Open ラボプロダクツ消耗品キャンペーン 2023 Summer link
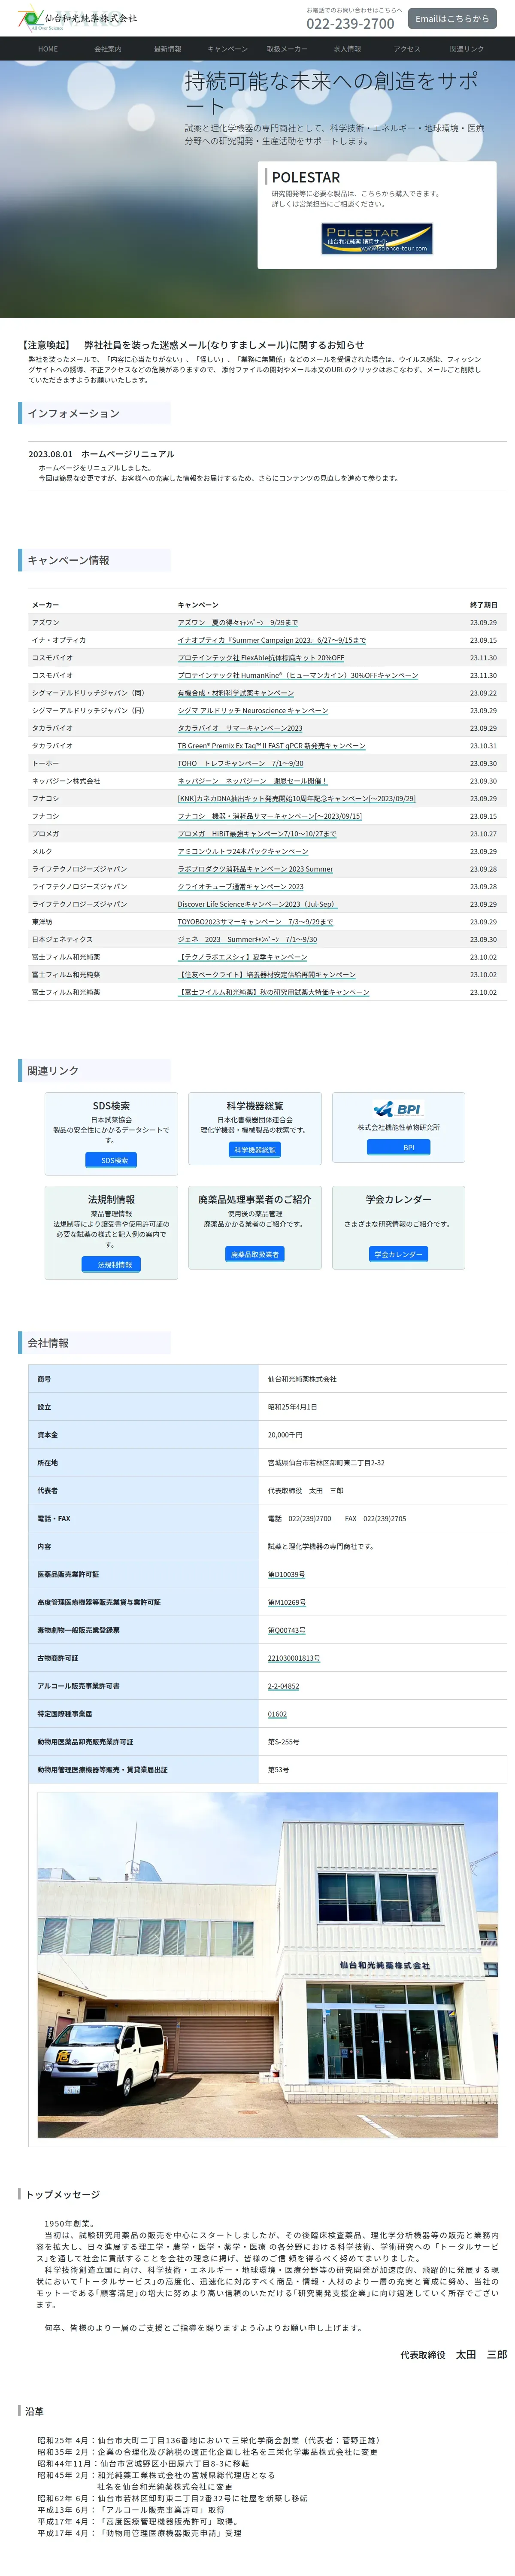 coord(255,869)
